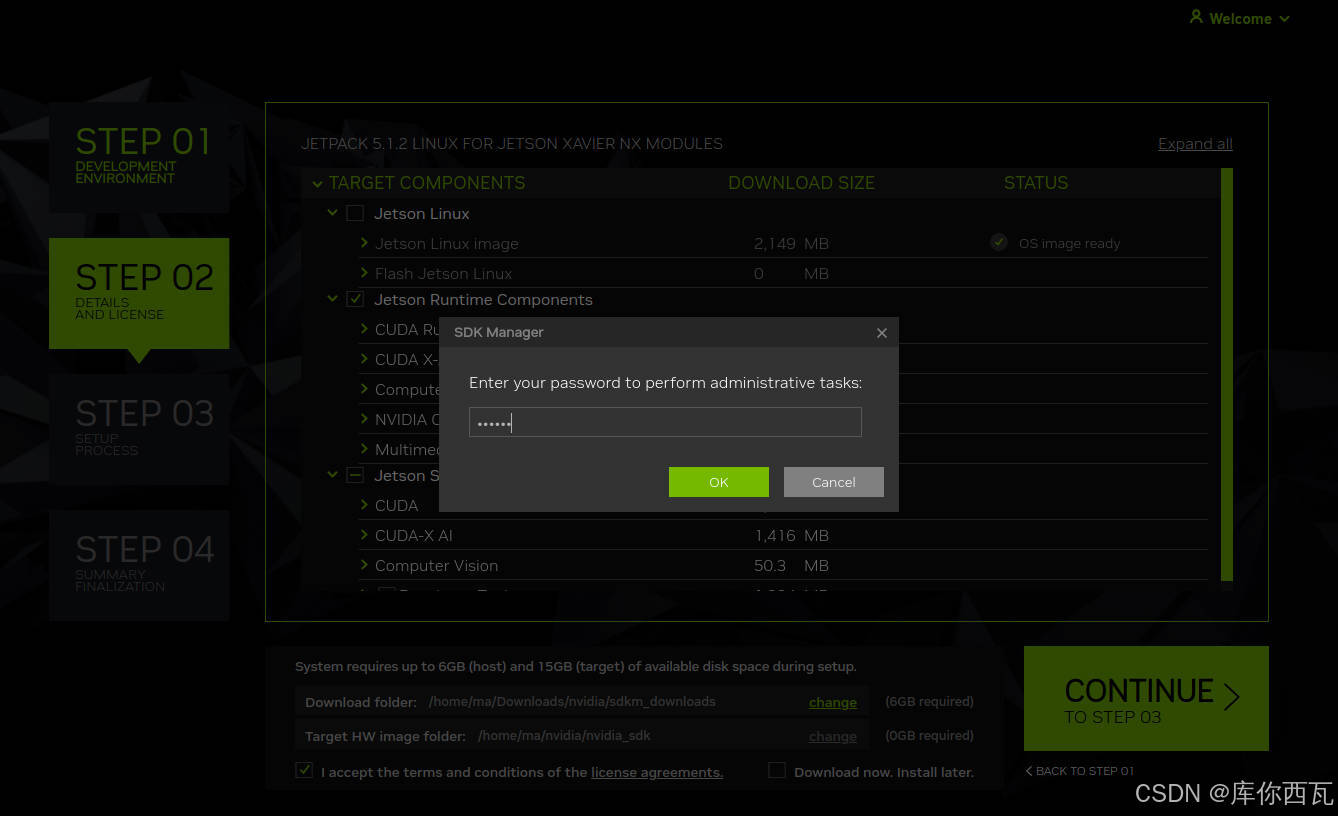The height and width of the screenshot is (816, 1338).
Task: Expand the Jetson Linux image row
Action: (364, 243)
